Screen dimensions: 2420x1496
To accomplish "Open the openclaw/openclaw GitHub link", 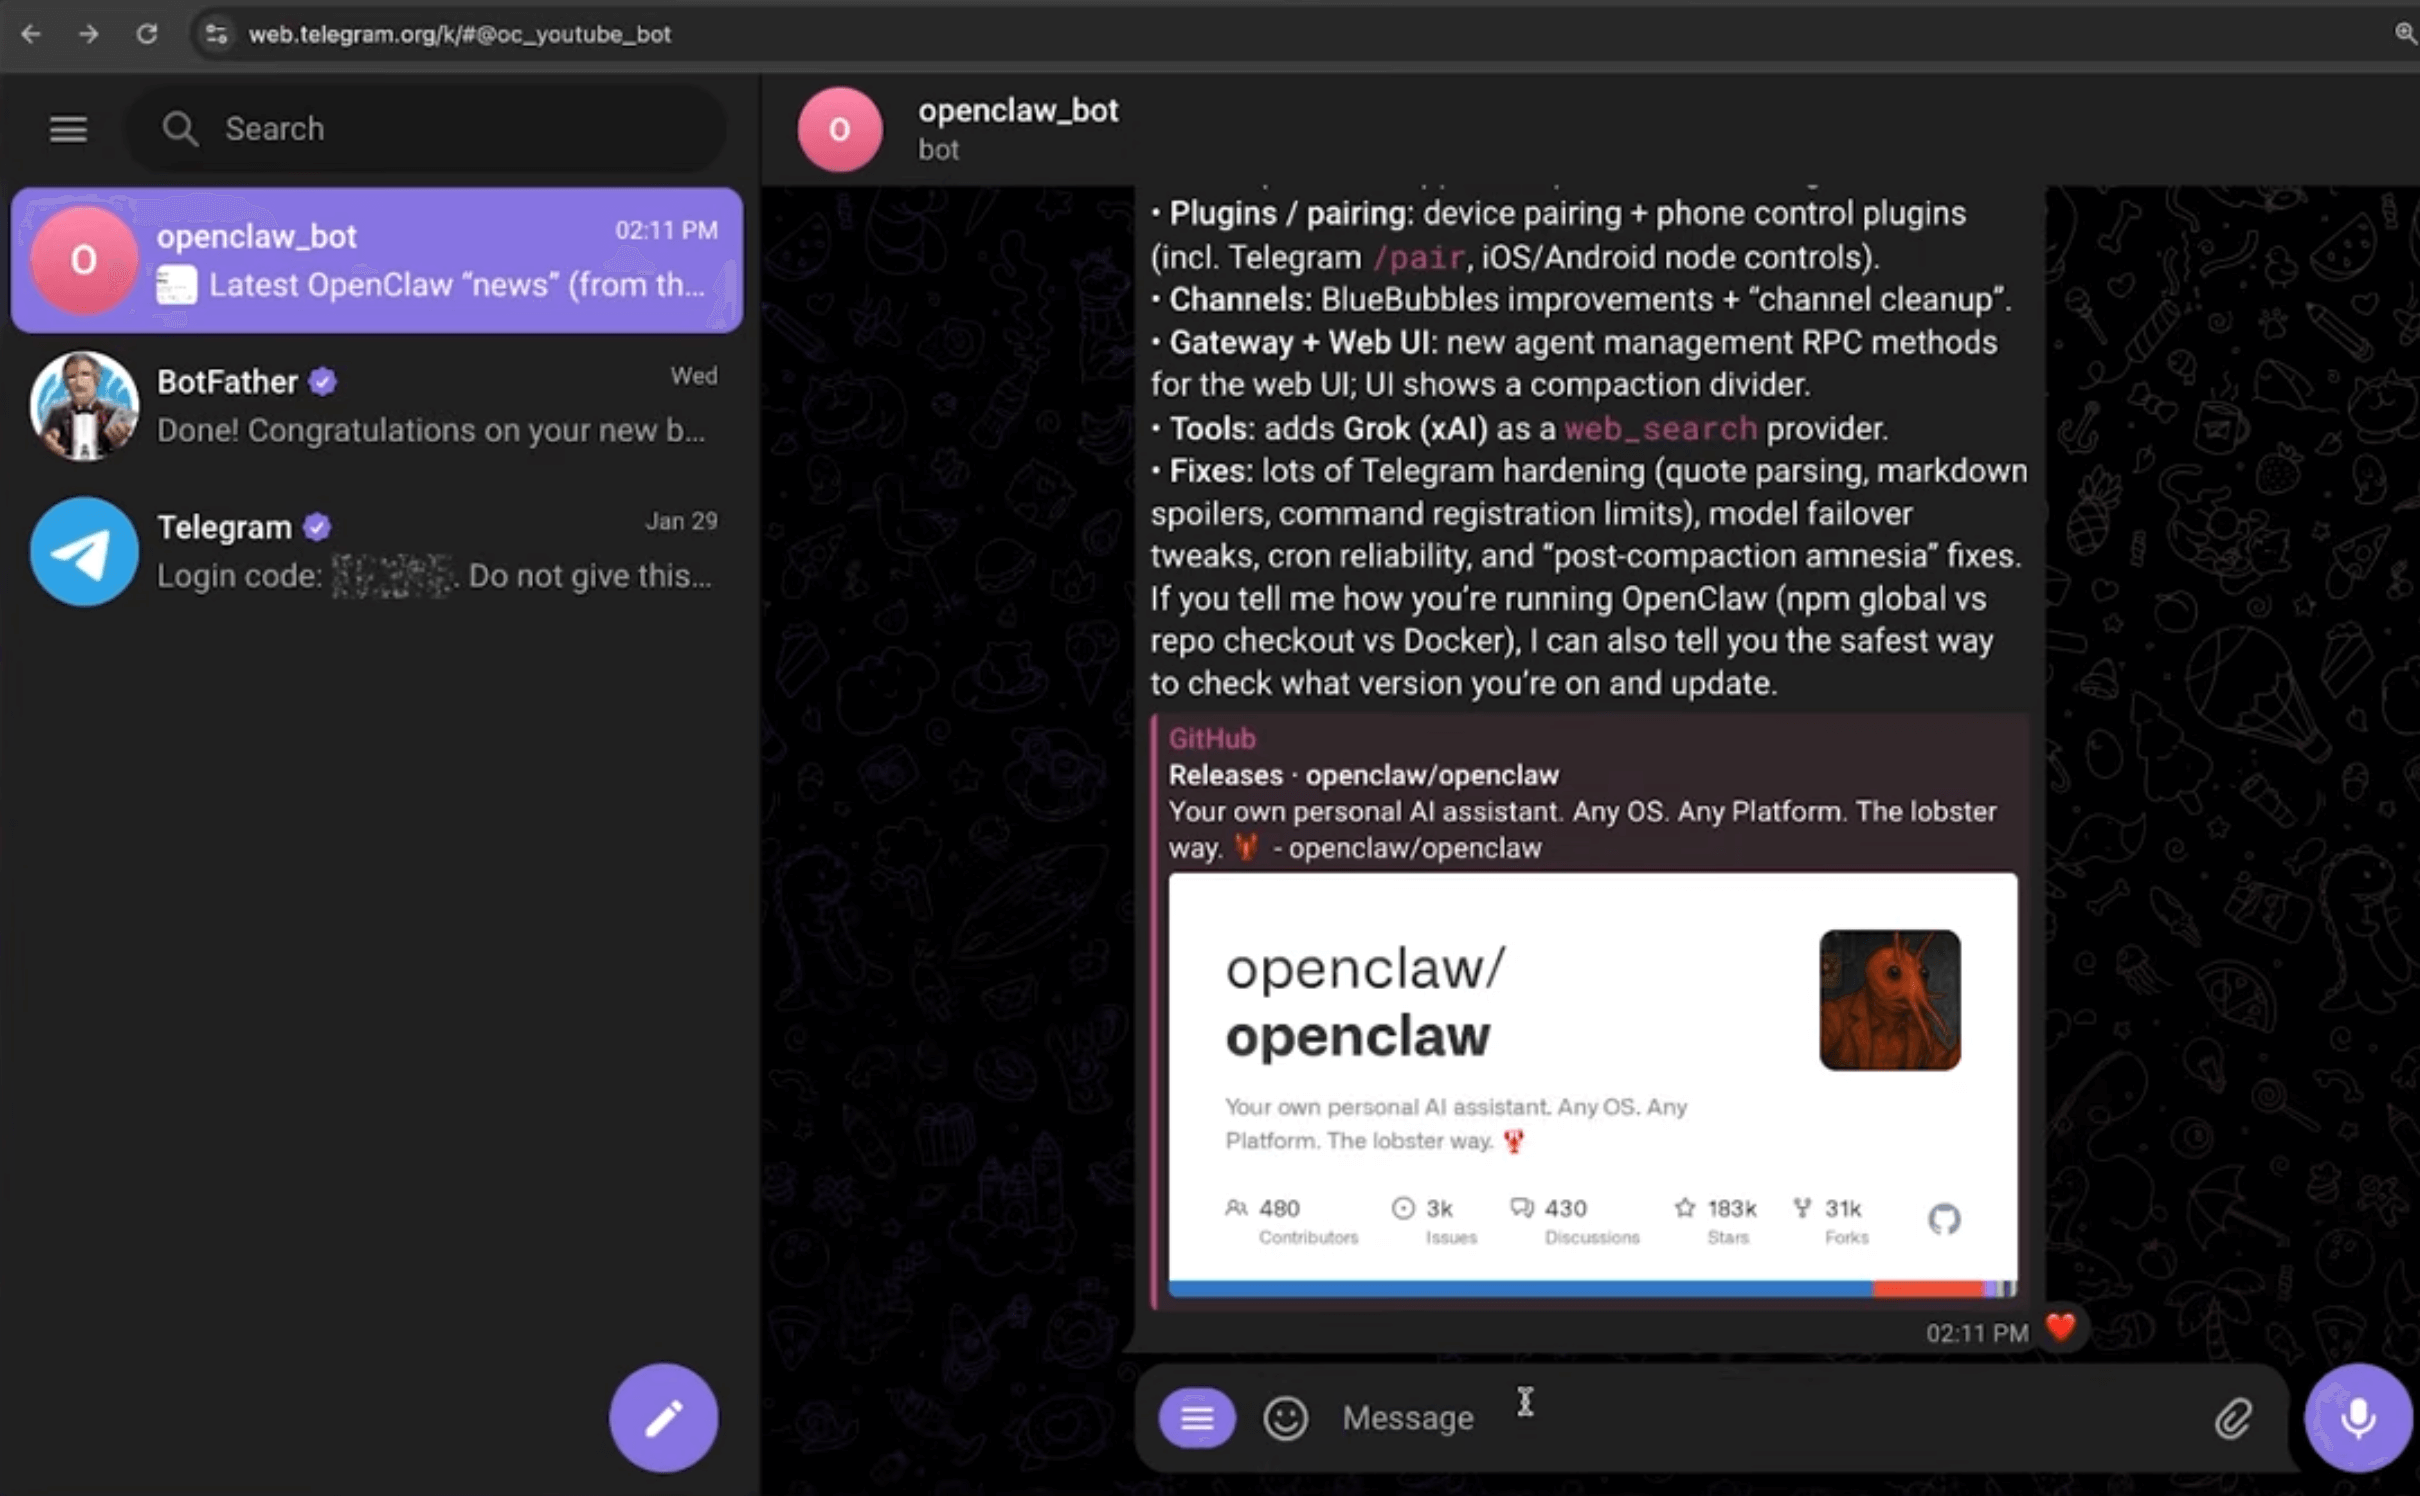I will (x=1416, y=848).
